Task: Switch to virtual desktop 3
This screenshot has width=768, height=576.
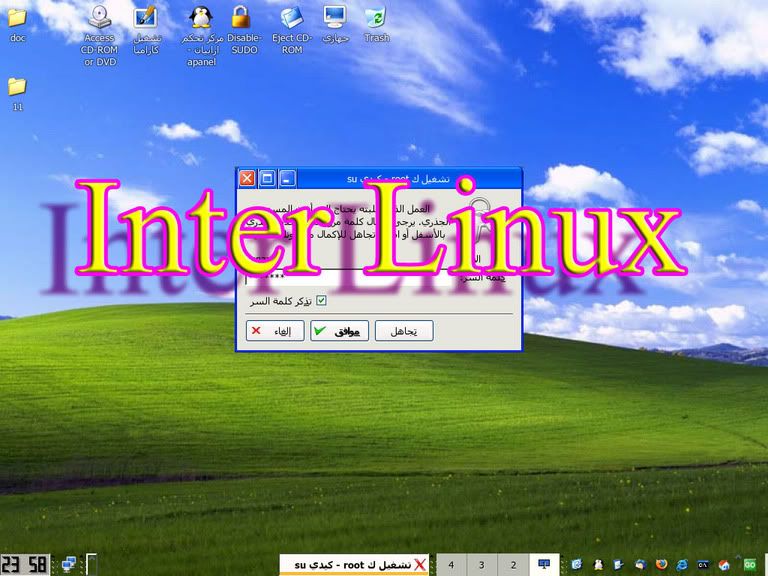Action: 481,565
